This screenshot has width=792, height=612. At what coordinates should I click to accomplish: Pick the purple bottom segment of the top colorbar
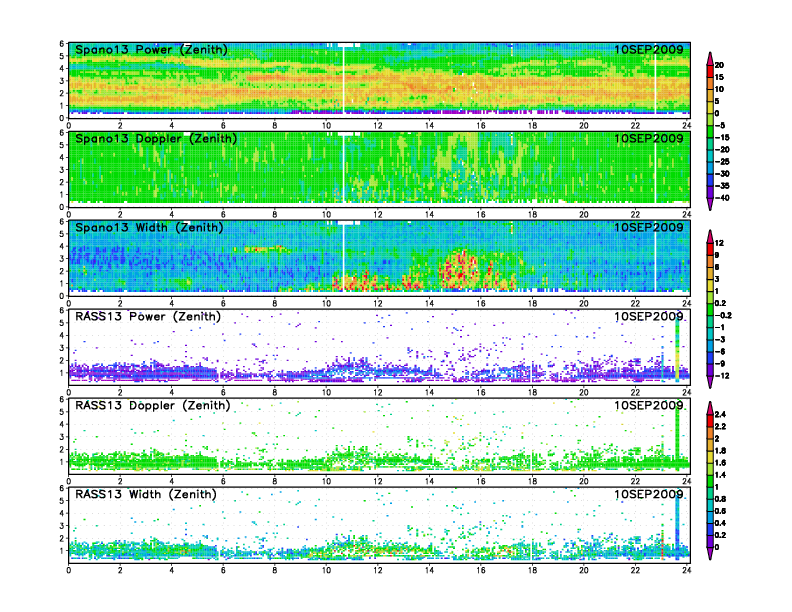[x=710, y=192]
